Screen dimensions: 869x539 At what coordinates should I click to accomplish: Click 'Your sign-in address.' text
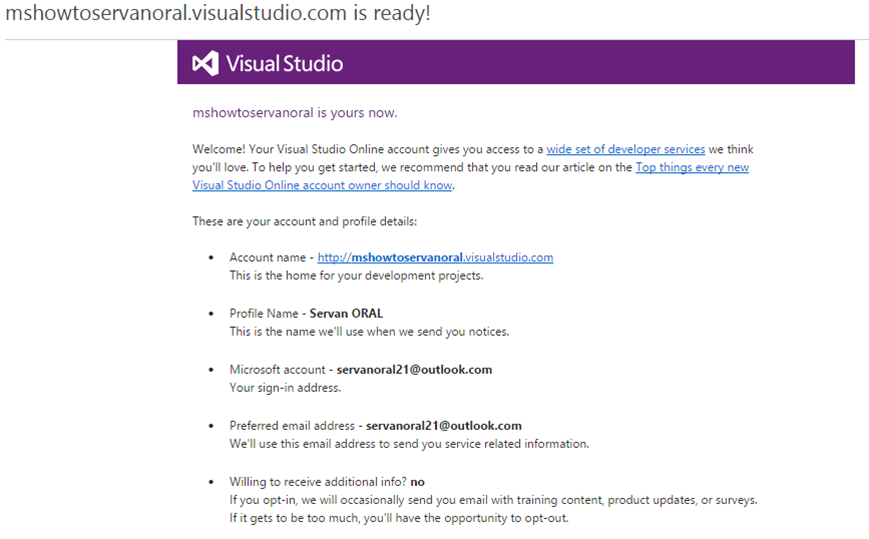pyautogui.click(x=285, y=388)
